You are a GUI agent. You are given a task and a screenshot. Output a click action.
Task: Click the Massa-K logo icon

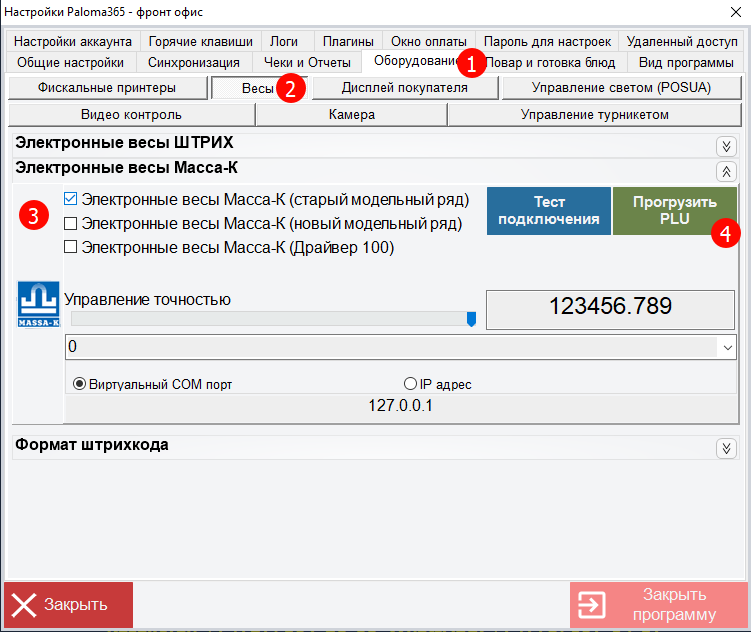click(38, 304)
